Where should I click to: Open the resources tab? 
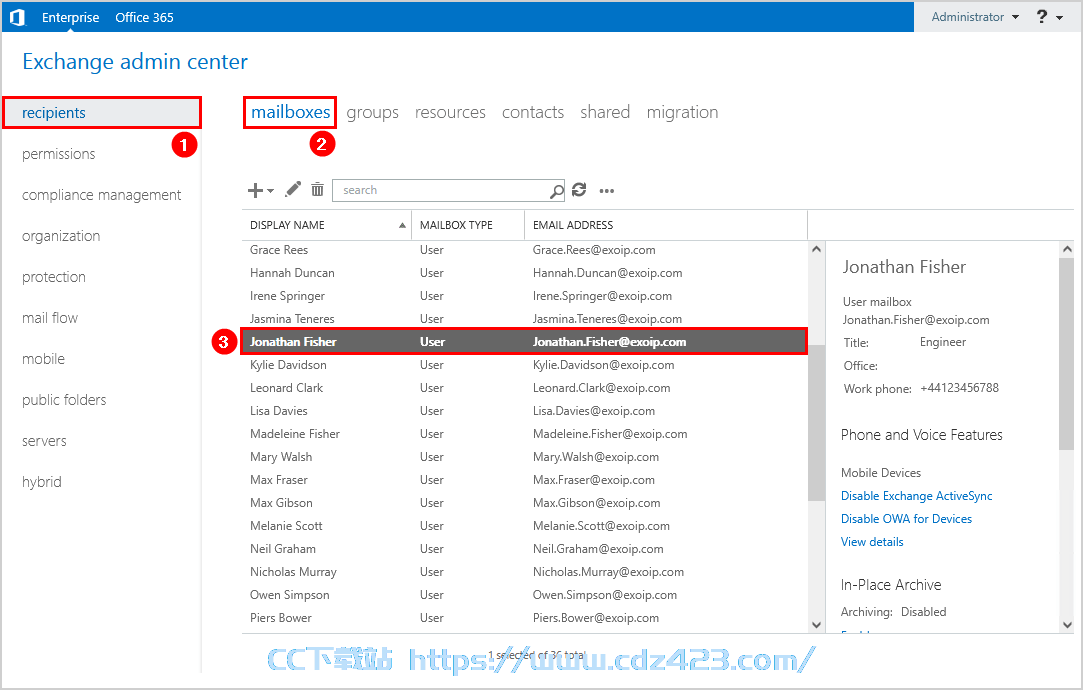click(x=450, y=112)
